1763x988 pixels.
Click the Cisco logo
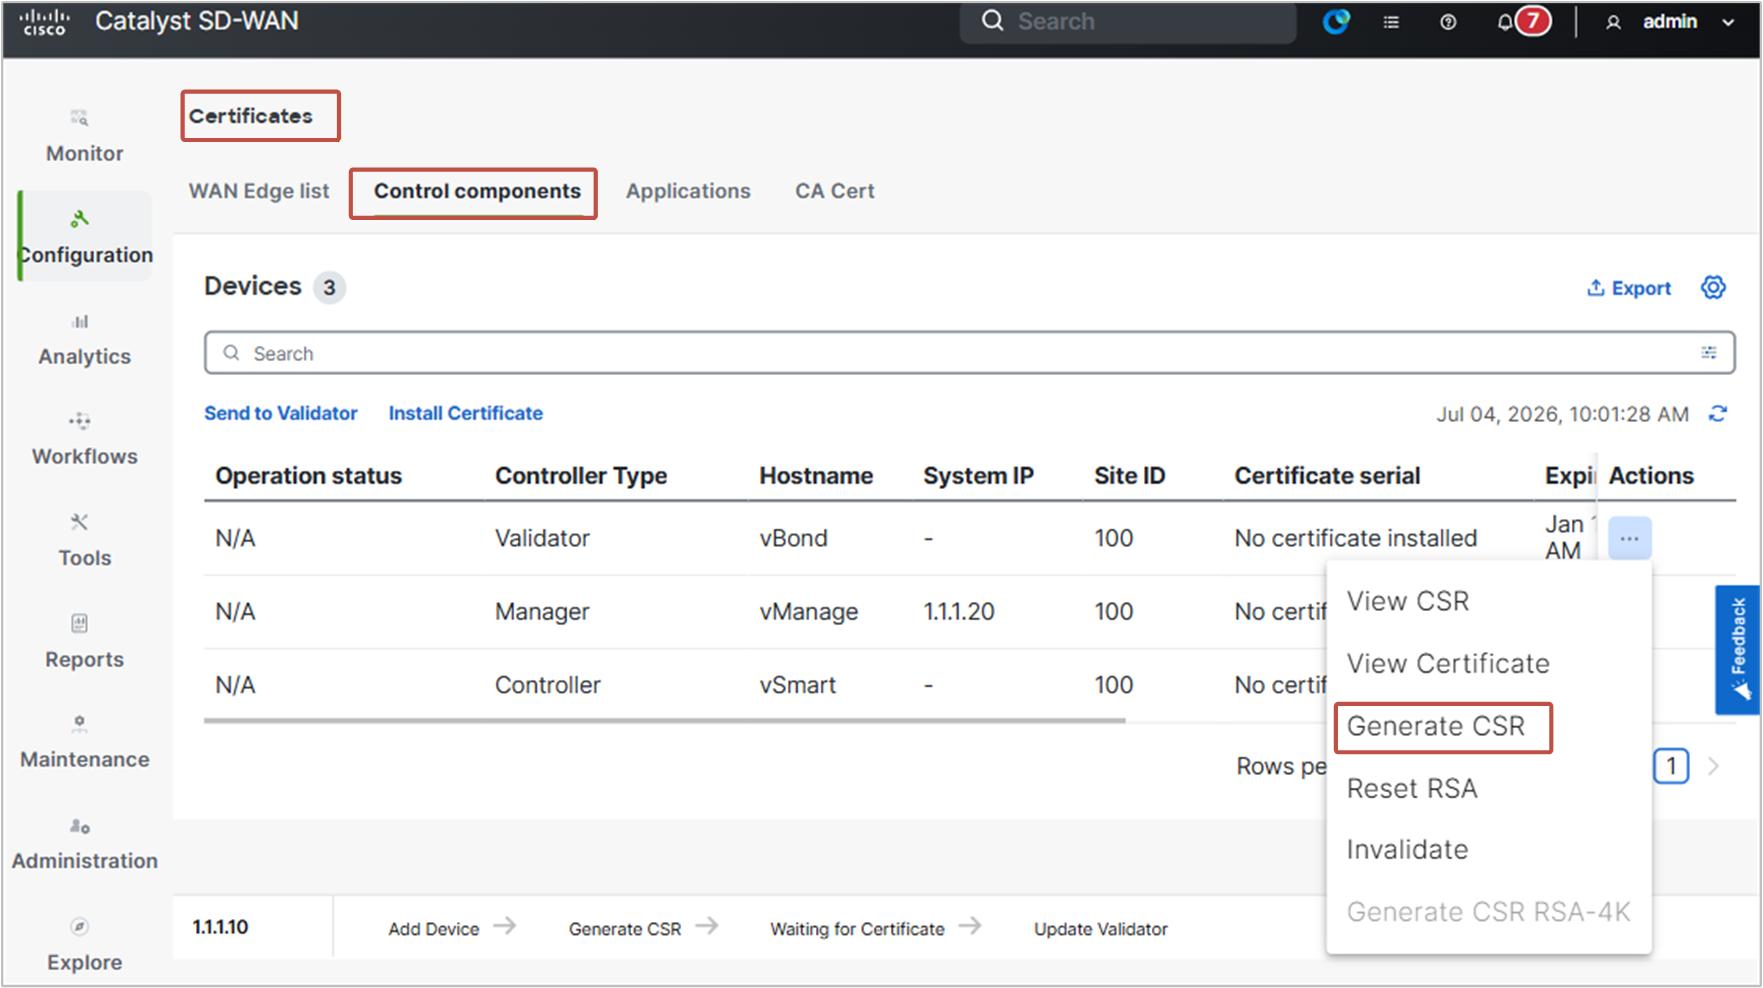pyautogui.click(x=45, y=22)
